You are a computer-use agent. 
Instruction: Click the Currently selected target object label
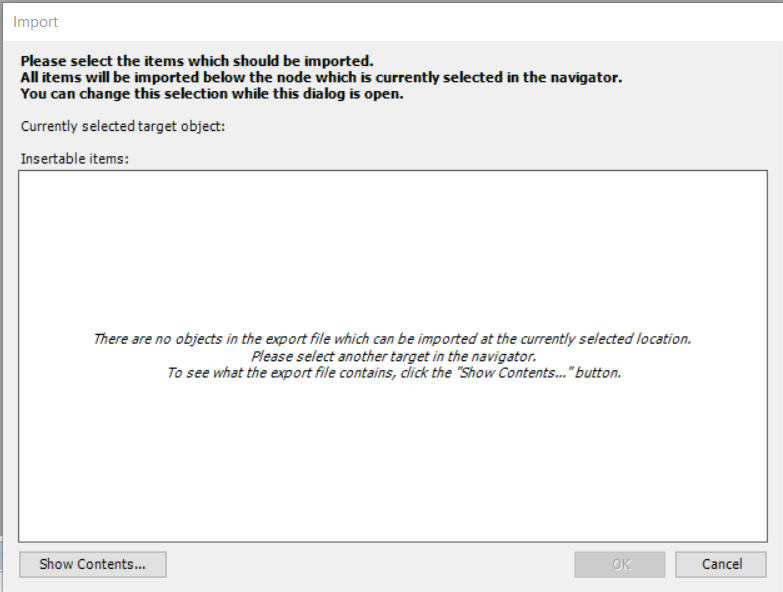[123, 126]
